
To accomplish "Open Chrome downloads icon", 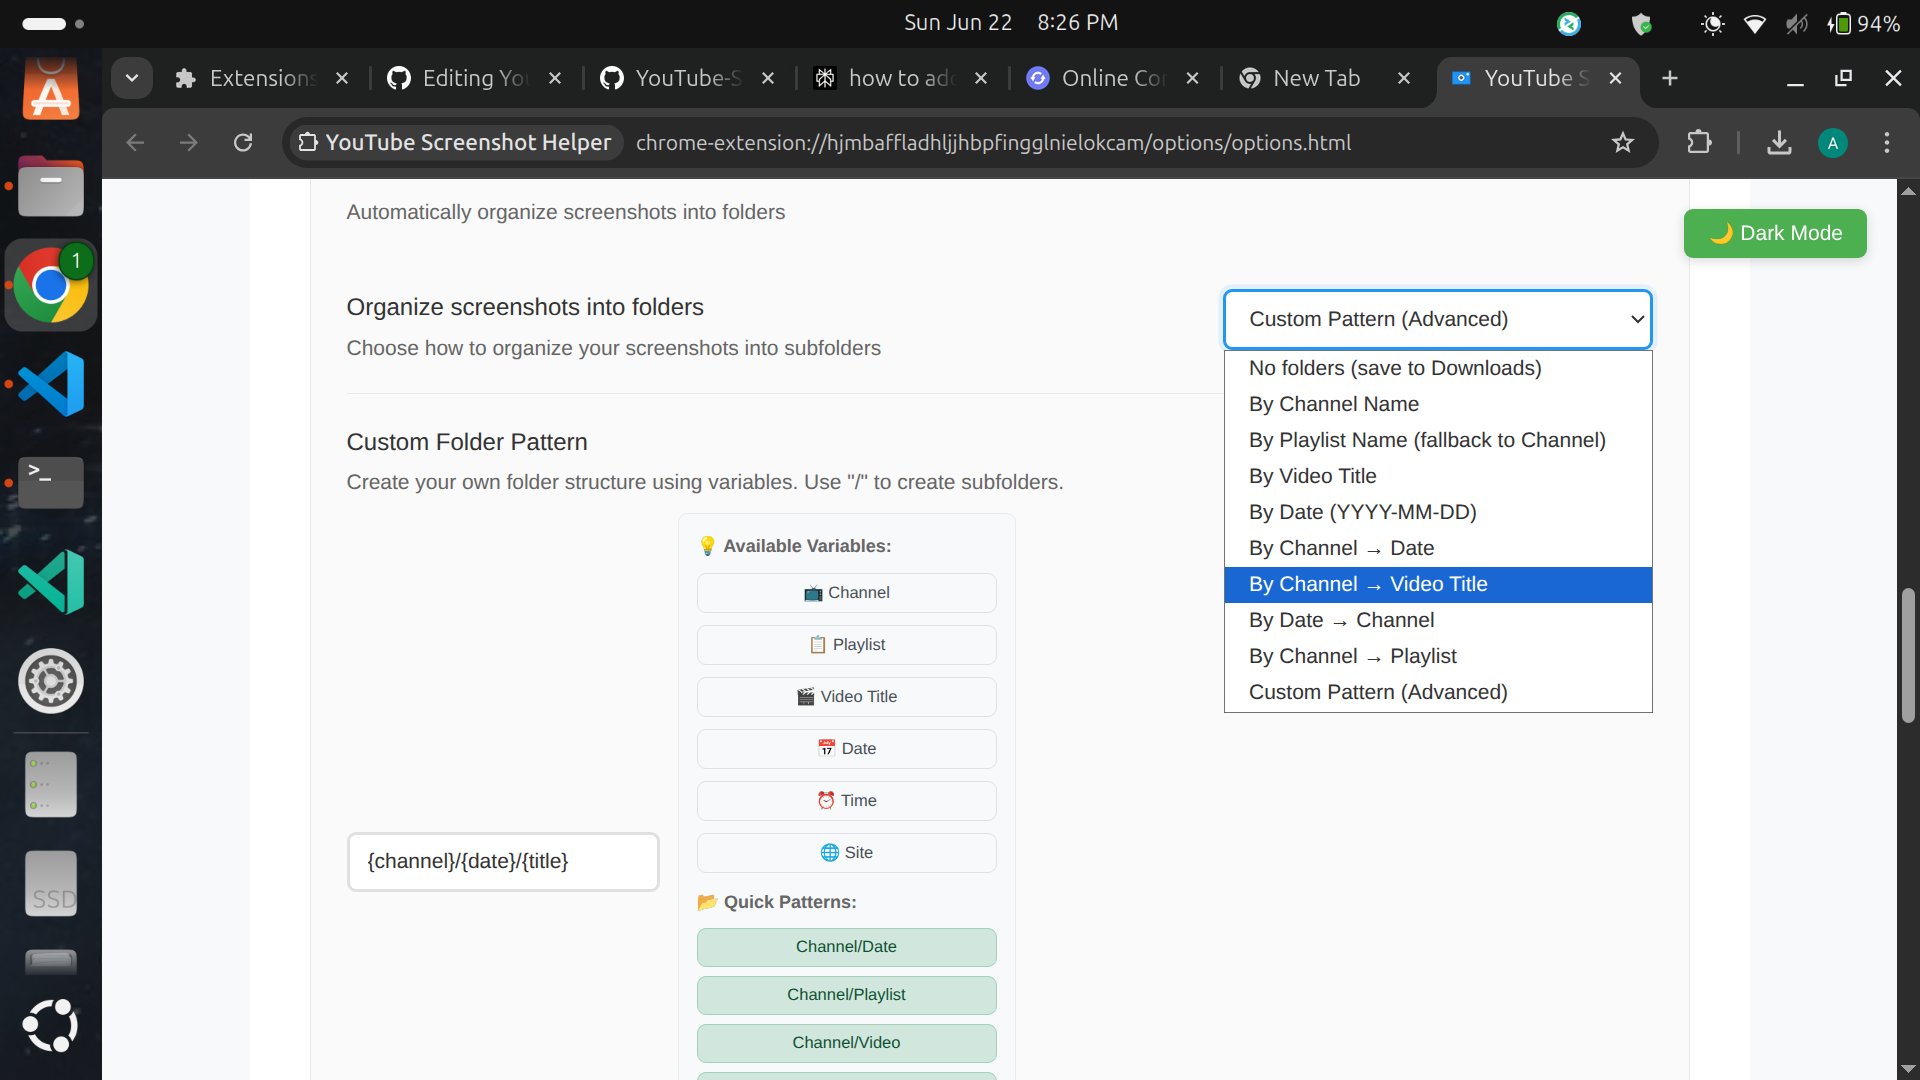I will (1778, 142).
